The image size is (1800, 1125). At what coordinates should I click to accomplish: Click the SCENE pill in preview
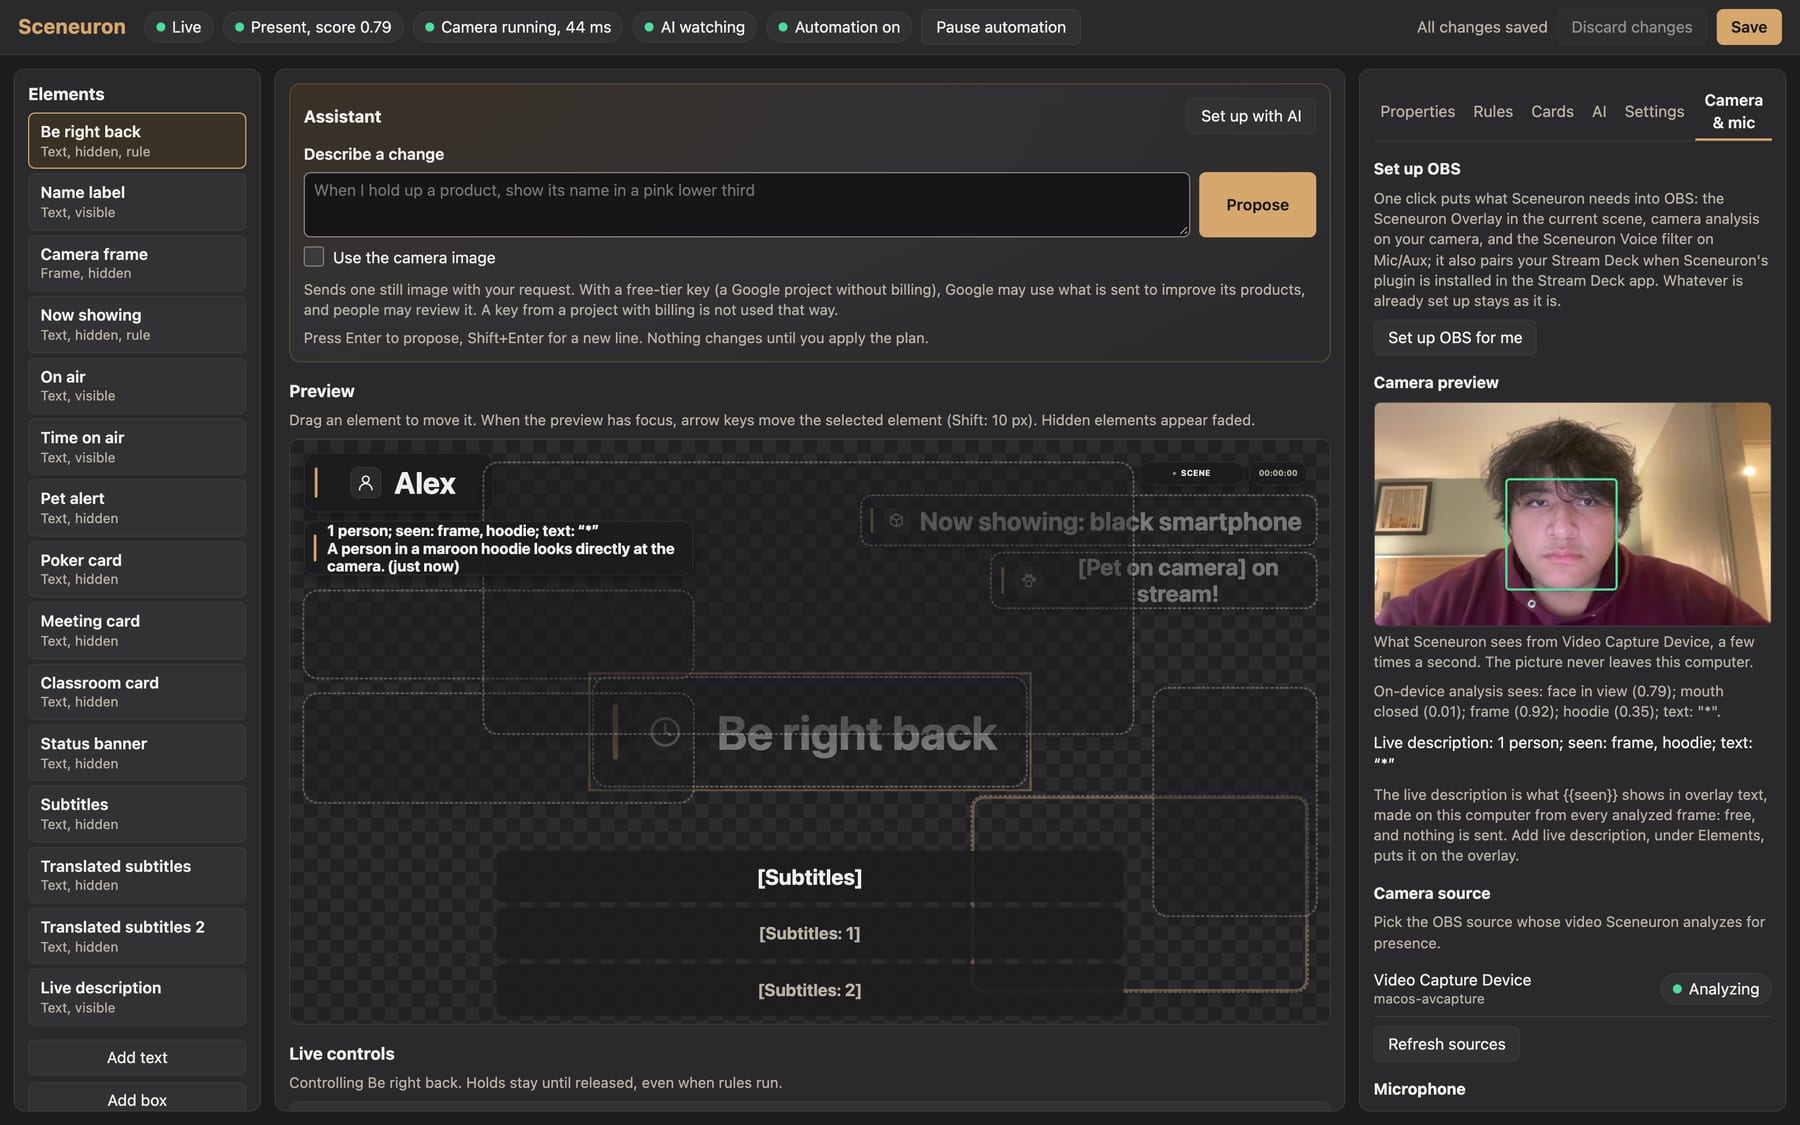tap(1191, 473)
